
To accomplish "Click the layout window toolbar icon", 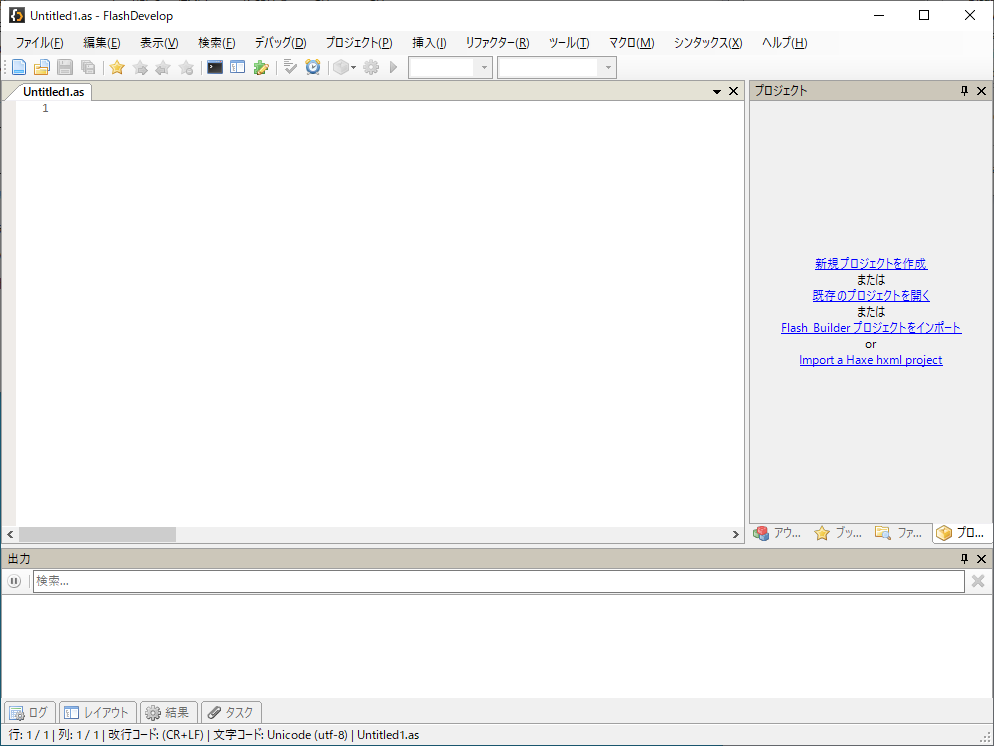I will 238,67.
